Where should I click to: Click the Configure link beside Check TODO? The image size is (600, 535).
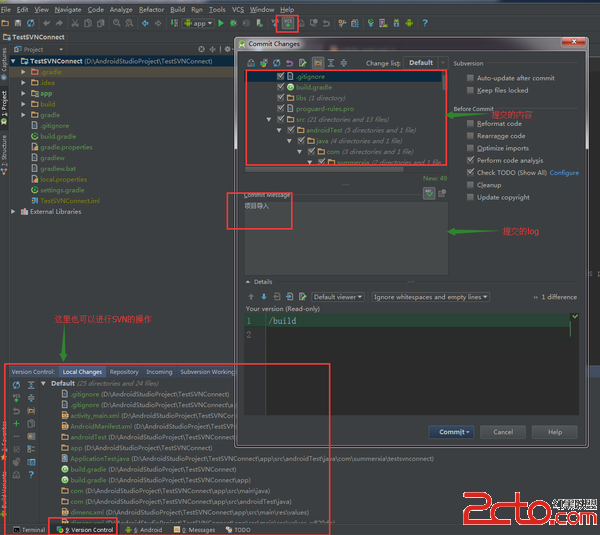coord(564,172)
